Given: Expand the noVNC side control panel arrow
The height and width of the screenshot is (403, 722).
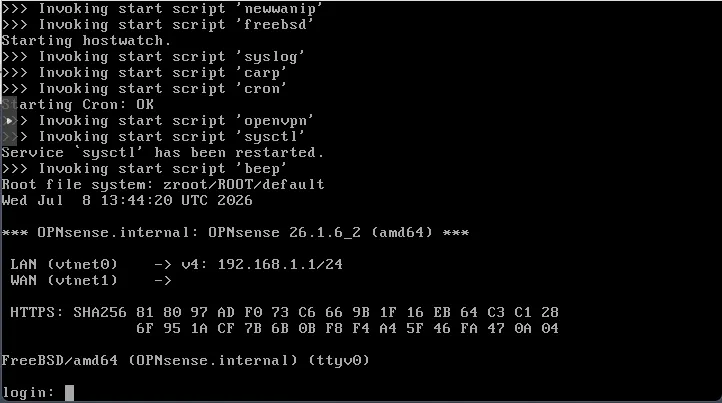Looking at the screenshot, I should click(9, 121).
